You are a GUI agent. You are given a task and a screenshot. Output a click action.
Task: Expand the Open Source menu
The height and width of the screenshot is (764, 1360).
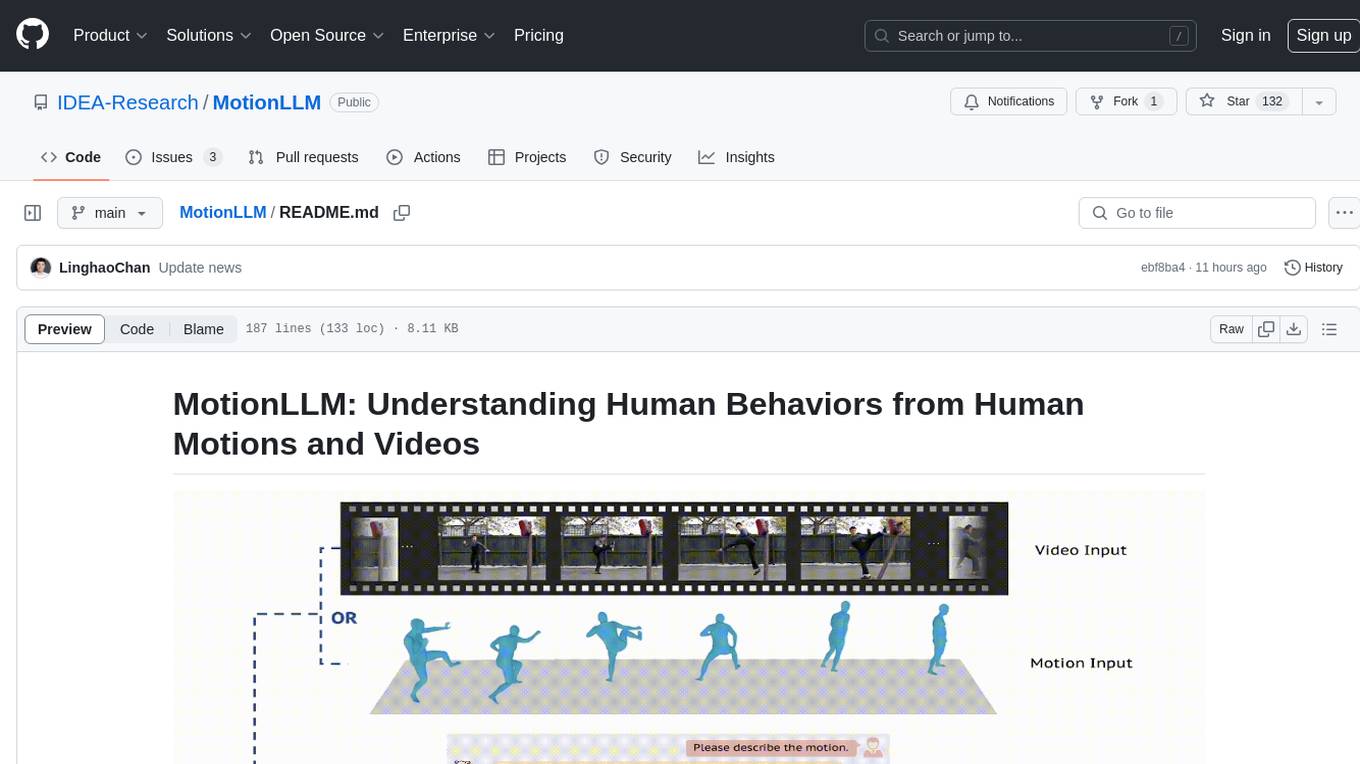point(327,35)
